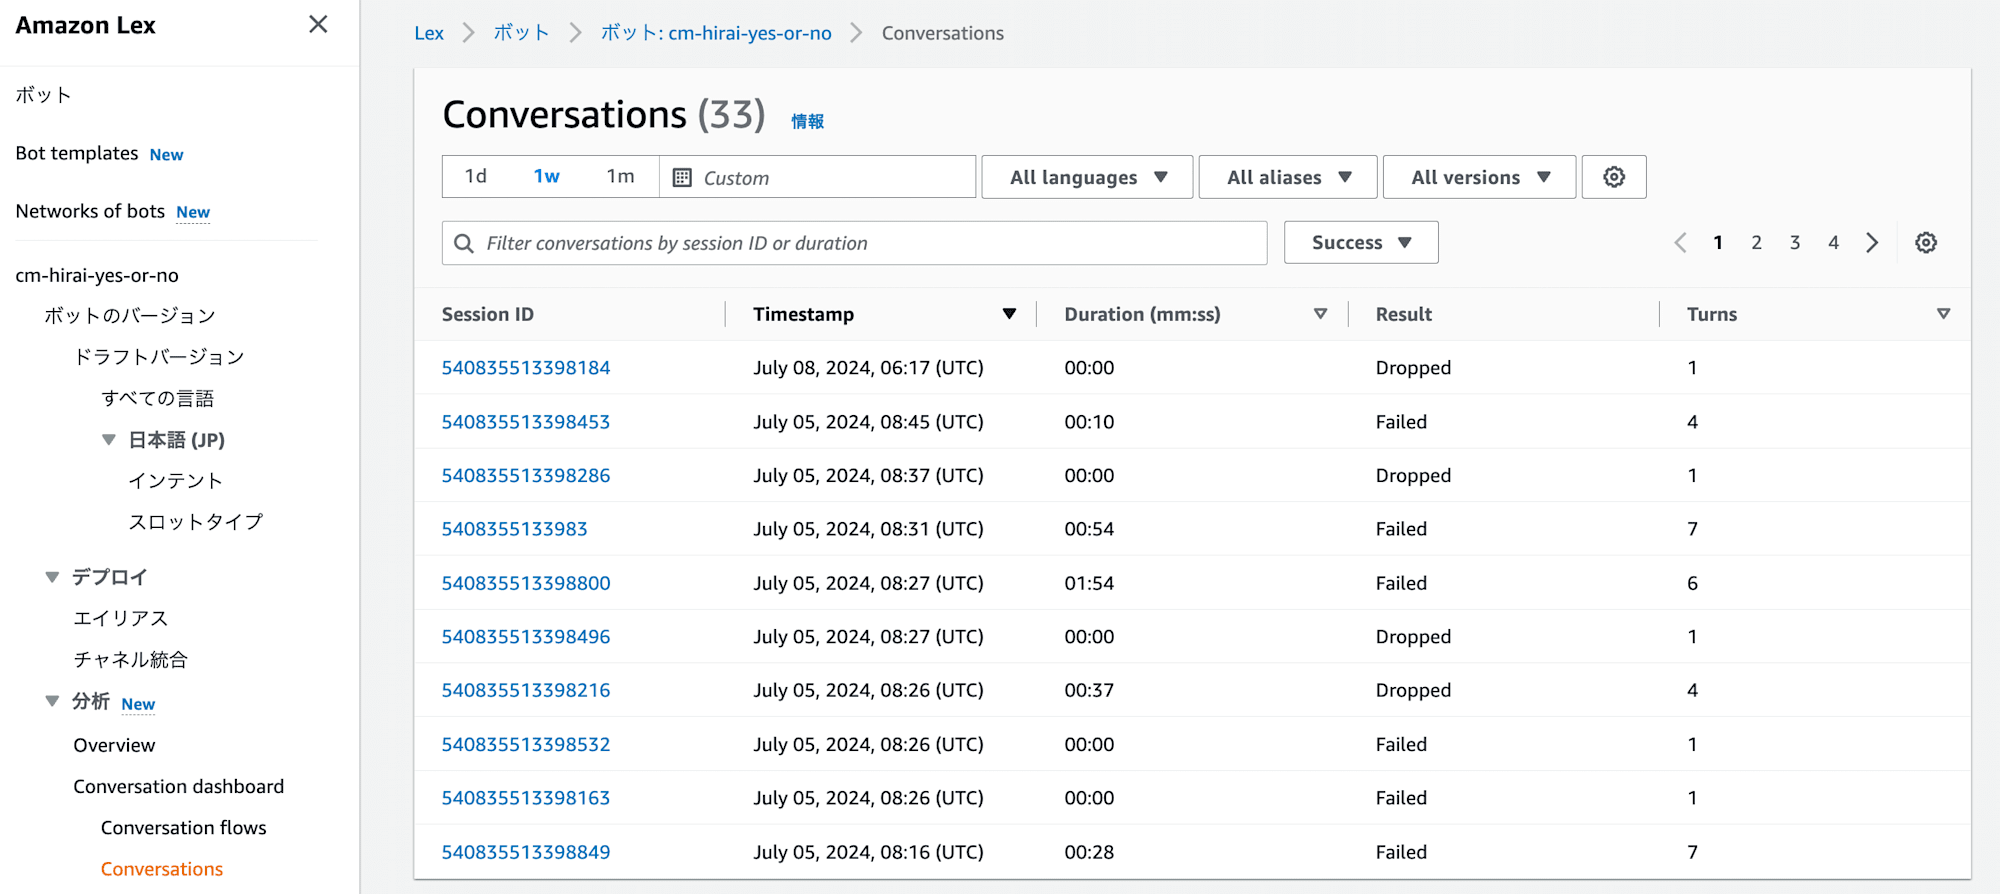
Task: Sort by Timestamp column arrow
Action: point(1009,314)
